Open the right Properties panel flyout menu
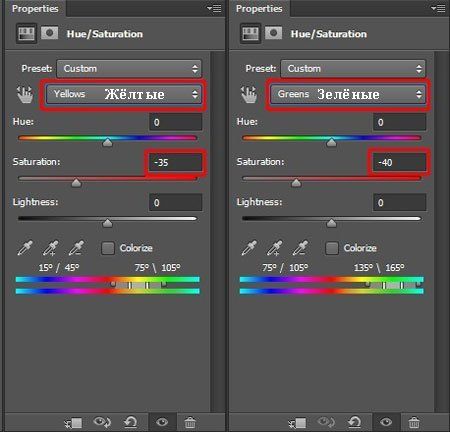This screenshot has height=432, width=450. 438,8
